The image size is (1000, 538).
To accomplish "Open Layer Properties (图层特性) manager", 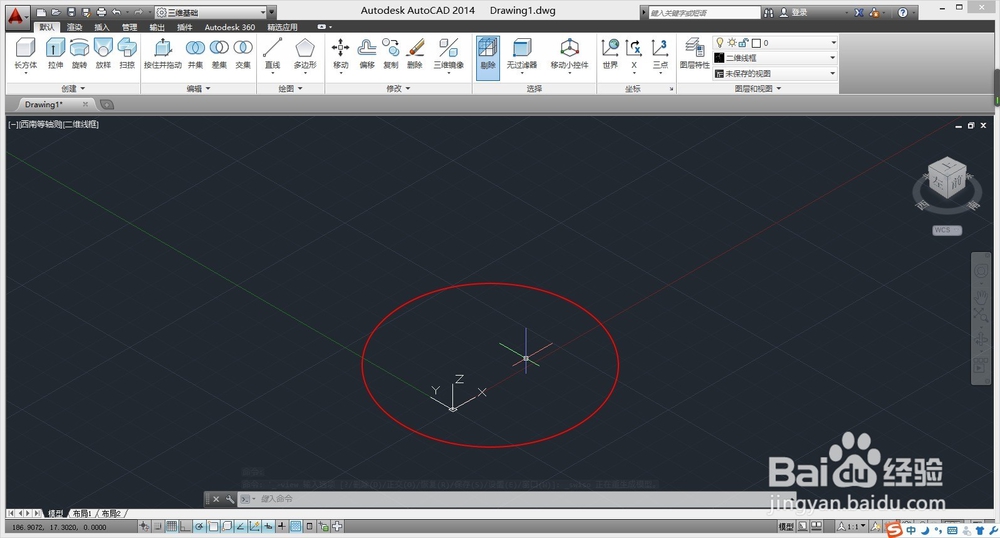I will [x=694, y=54].
